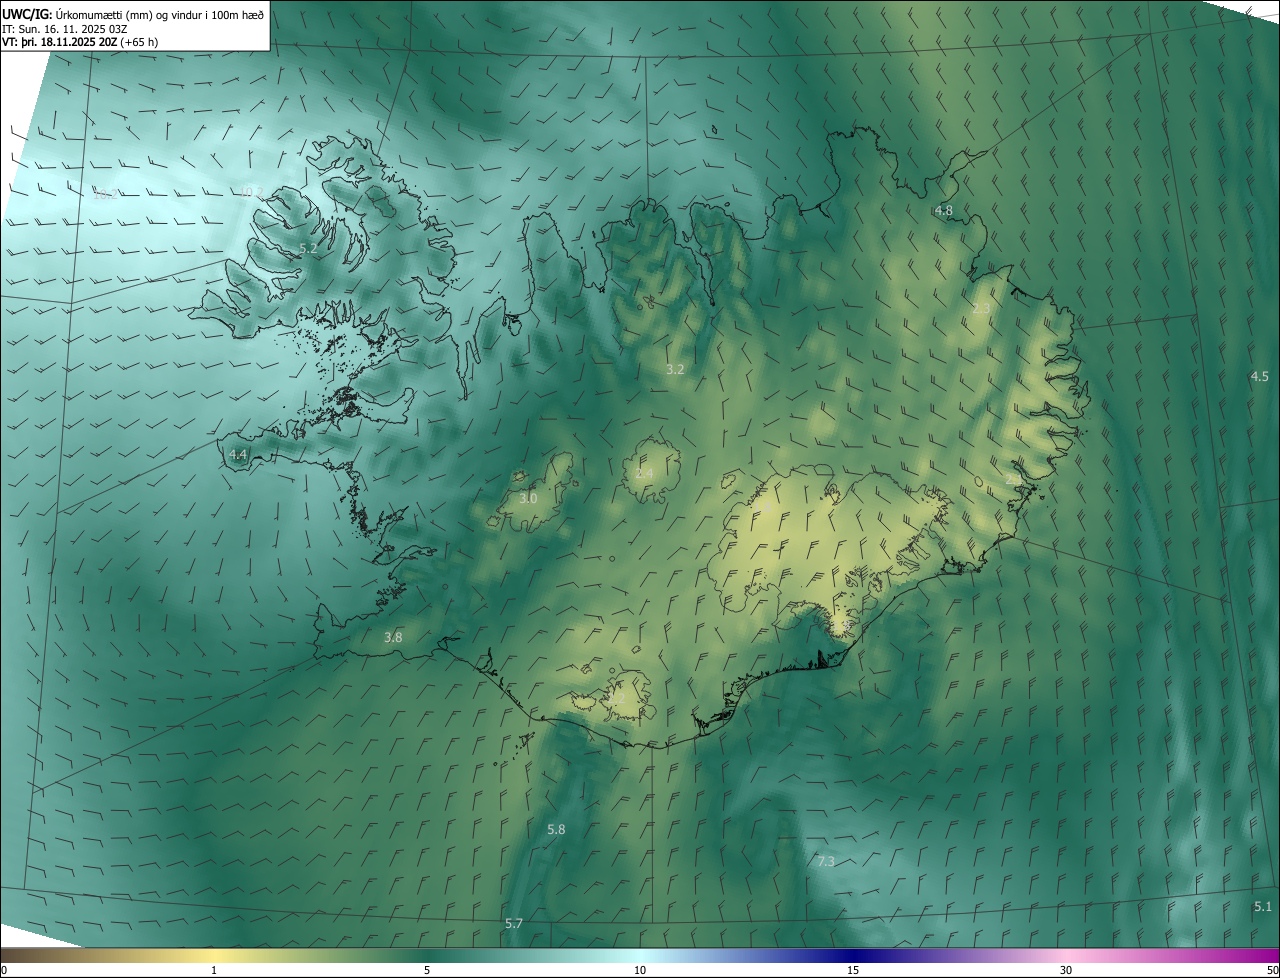Viewport: 1280px width, 978px height.
Task: Click the 5.2 value over the Westfjords
Action: pyautogui.click(x=308, y=248)
